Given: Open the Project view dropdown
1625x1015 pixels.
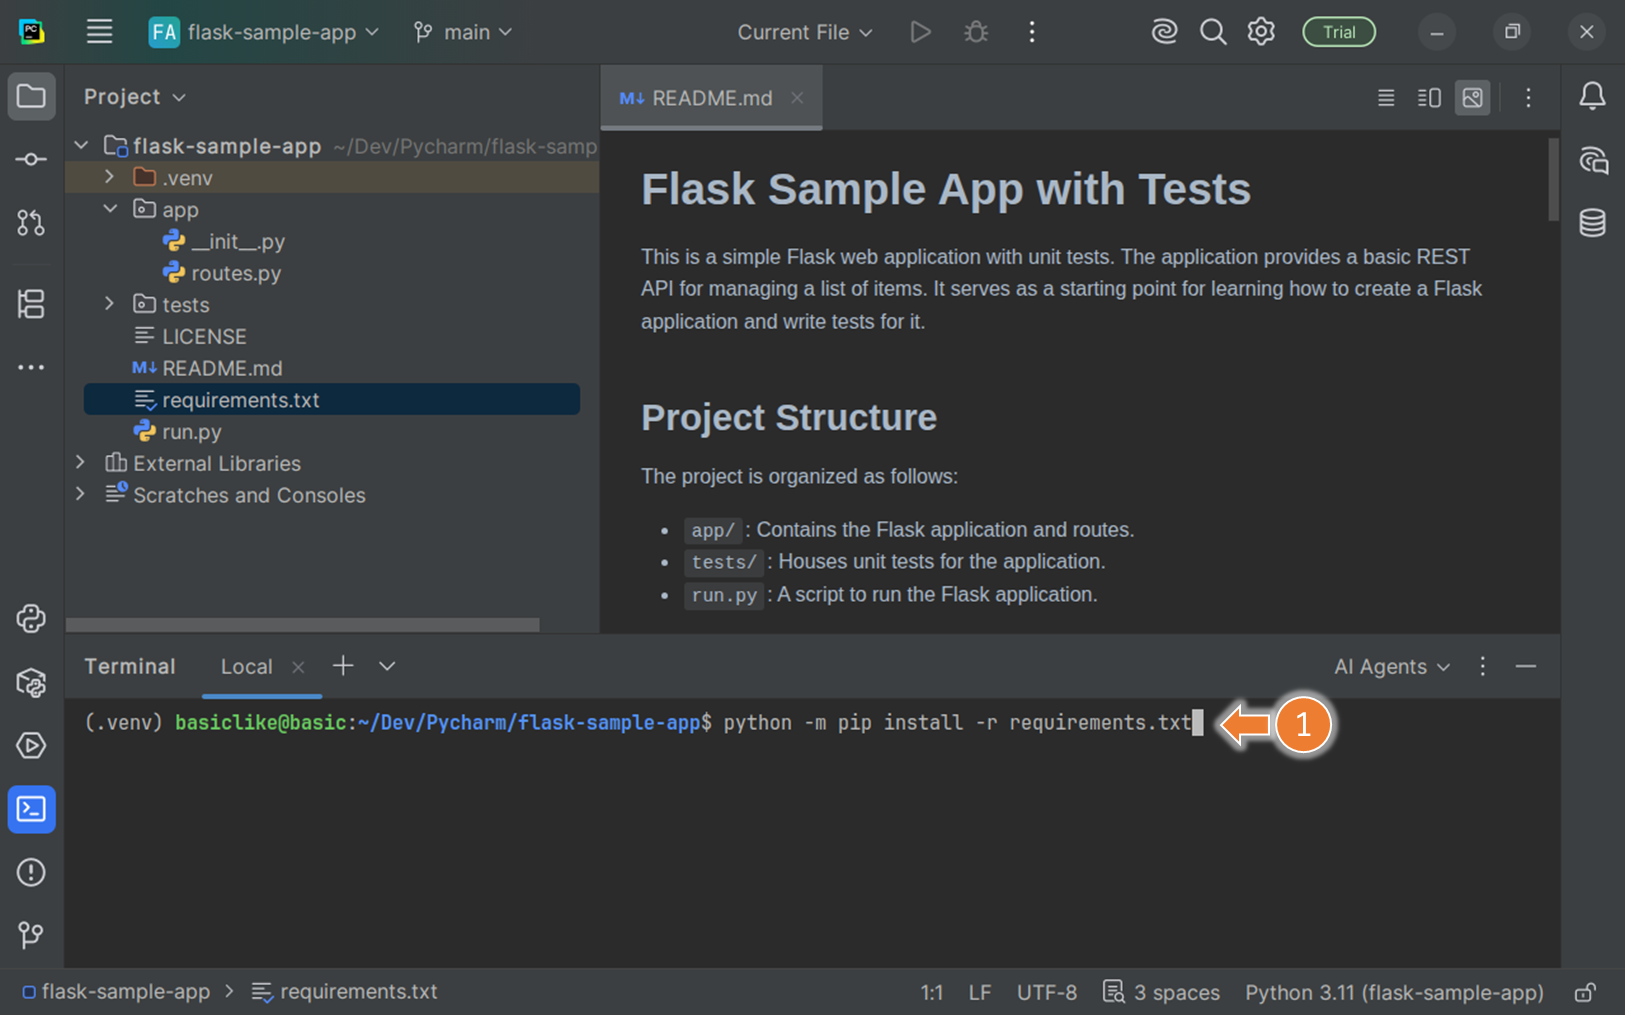Looking at the screenshot, I should click(x=135, y=97).
